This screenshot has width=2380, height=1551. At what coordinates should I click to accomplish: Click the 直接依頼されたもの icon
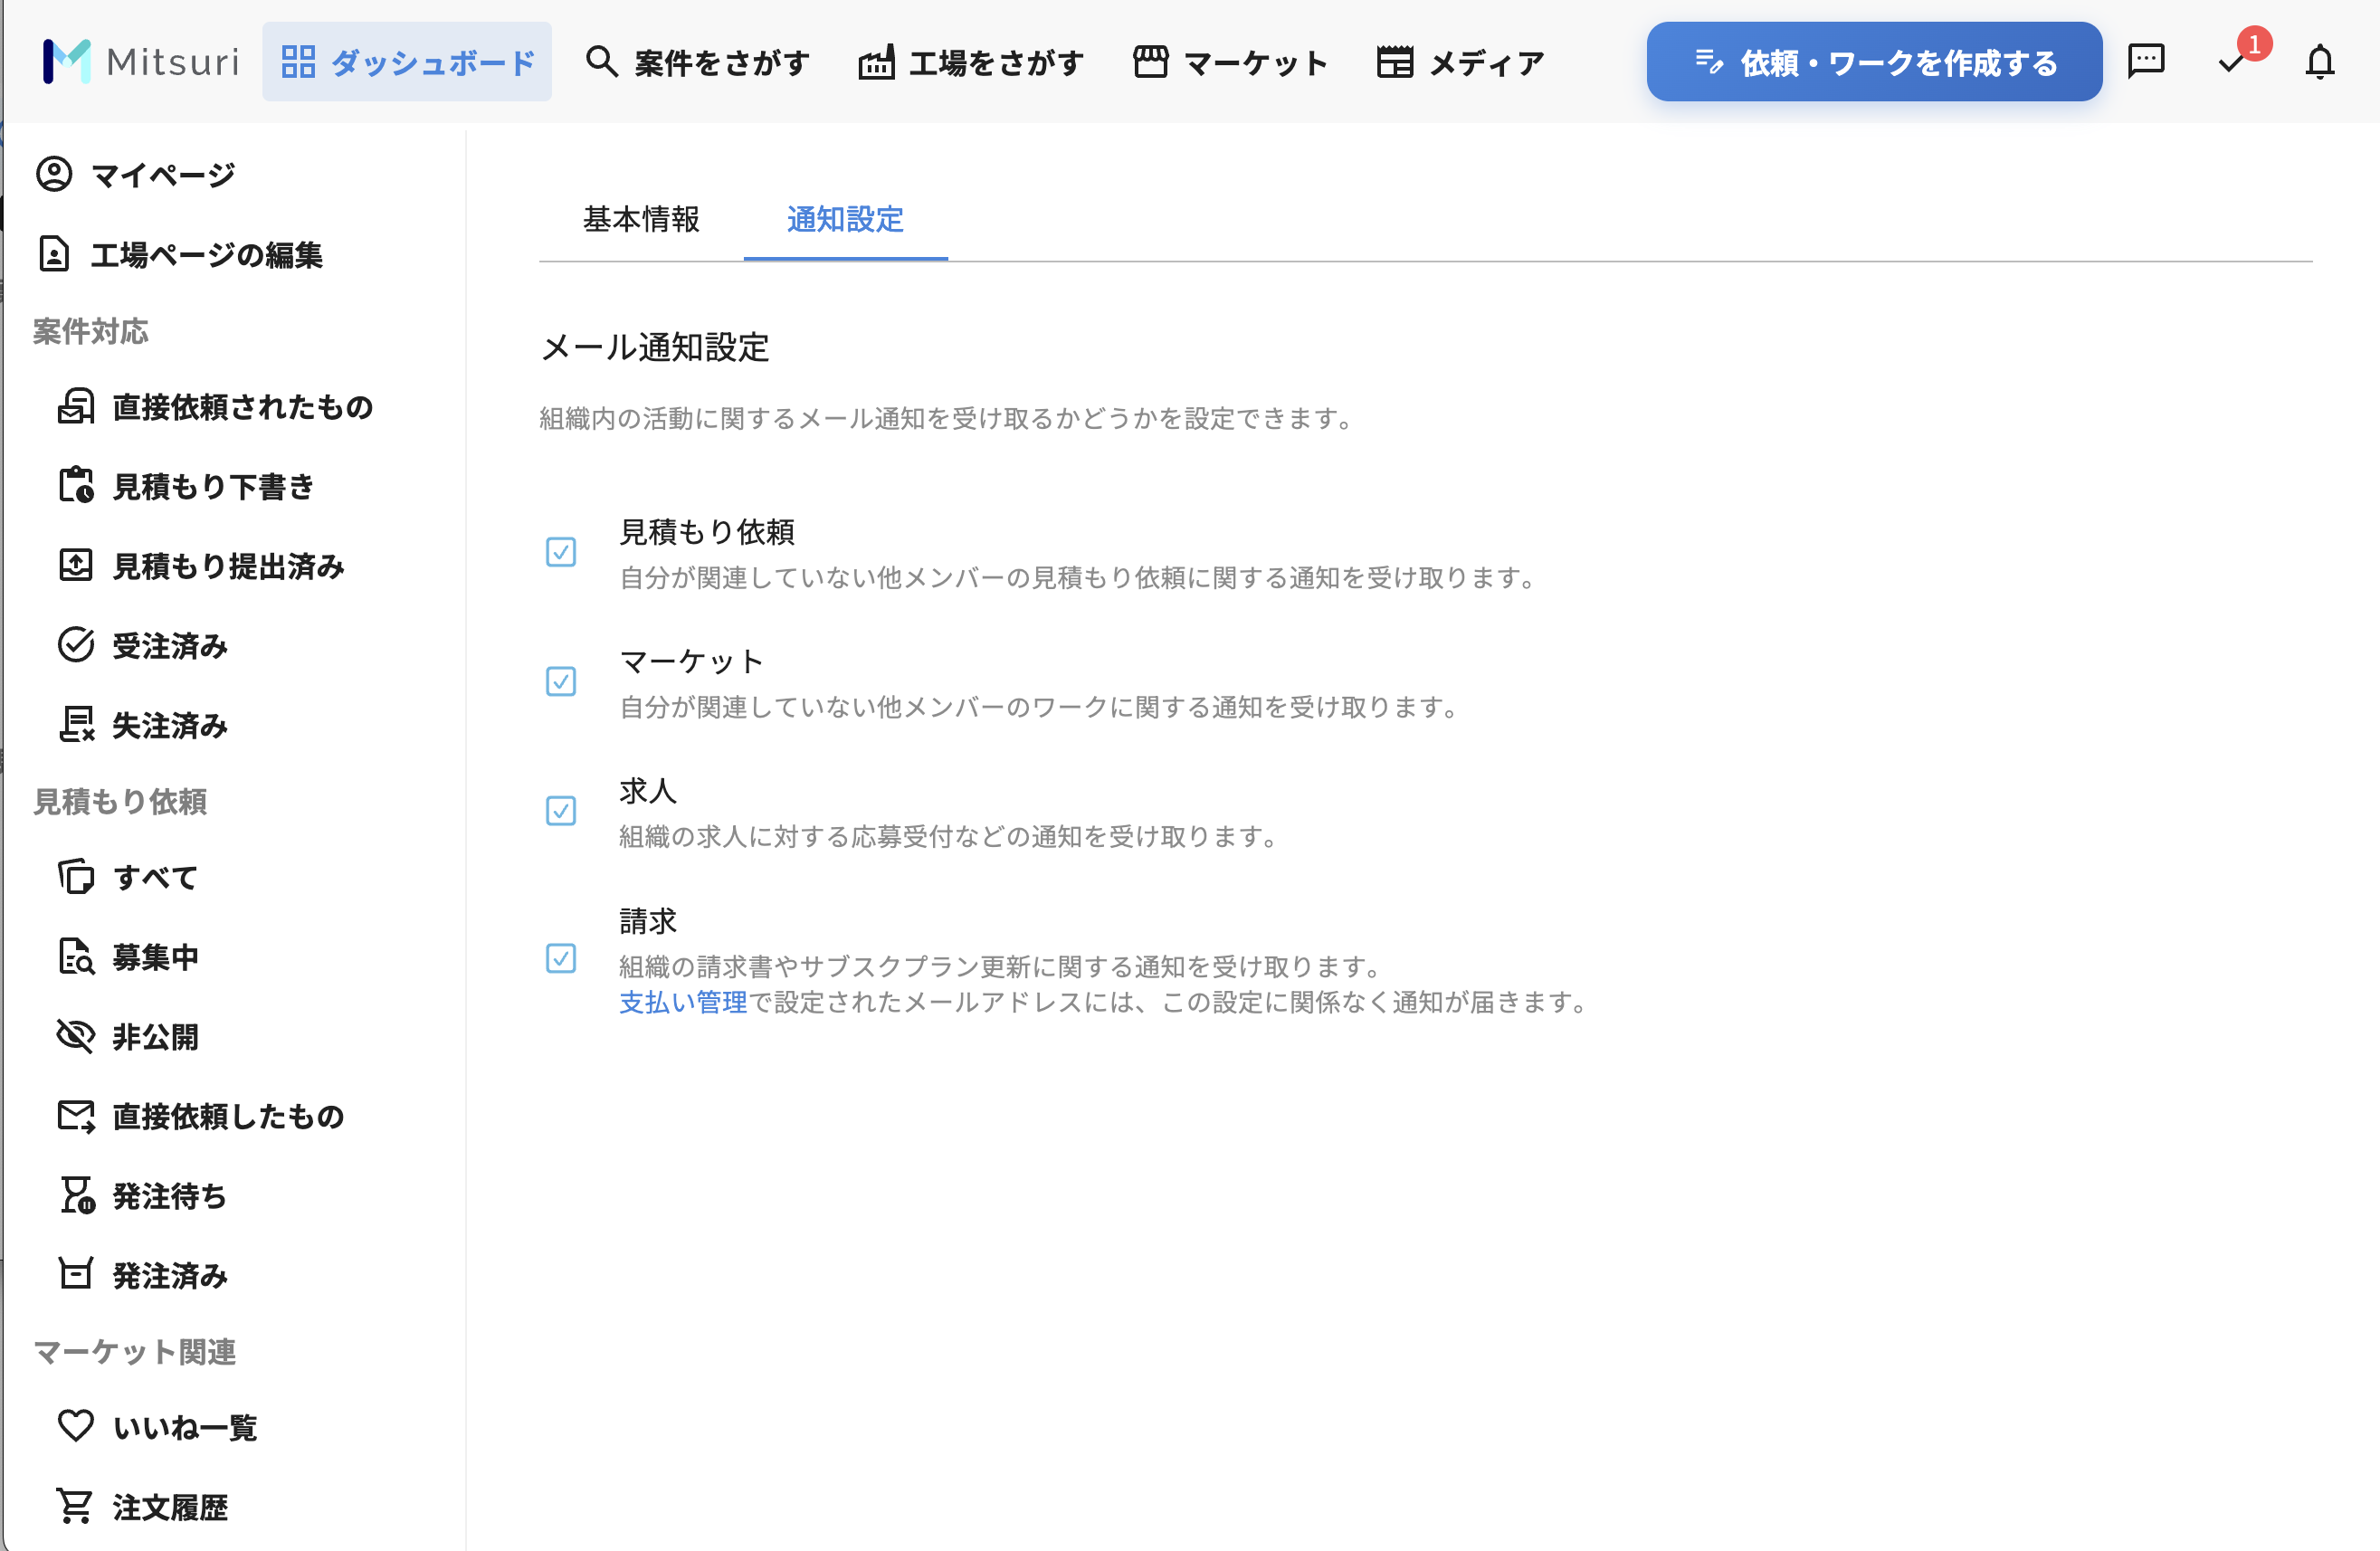pos(76,406)
